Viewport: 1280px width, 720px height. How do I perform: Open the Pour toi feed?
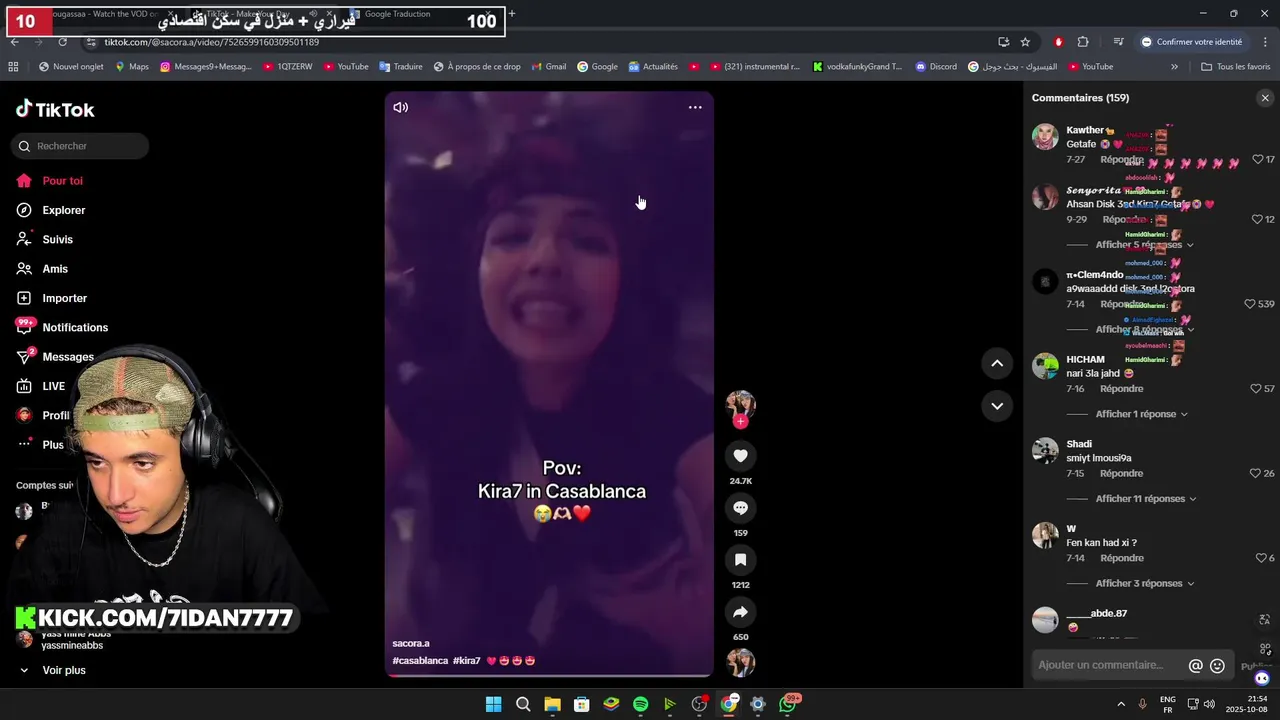[x=62, y=181]
